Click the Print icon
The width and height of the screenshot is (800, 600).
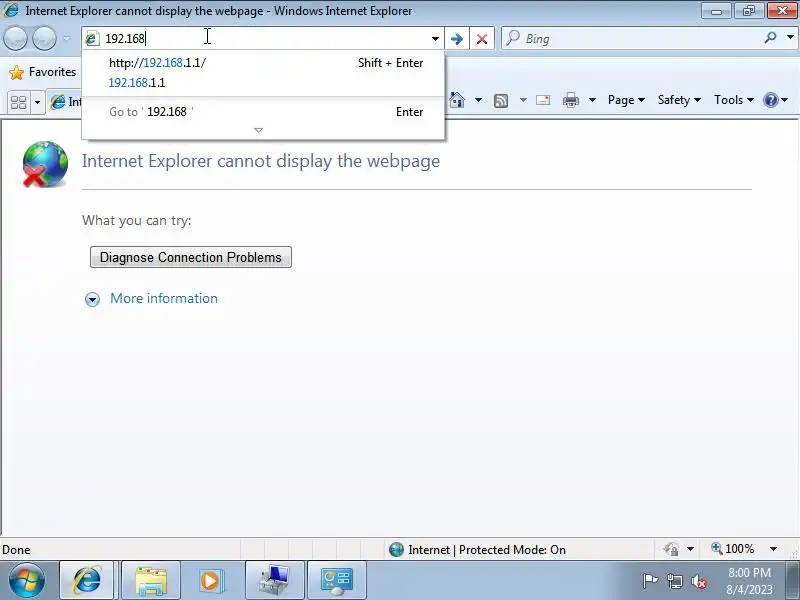571,100
